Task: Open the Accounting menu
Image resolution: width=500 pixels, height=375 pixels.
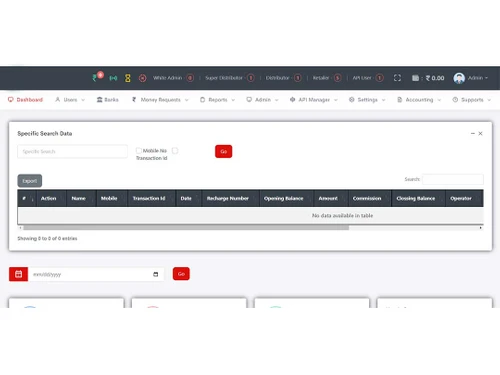Action: tap(419, 100)
